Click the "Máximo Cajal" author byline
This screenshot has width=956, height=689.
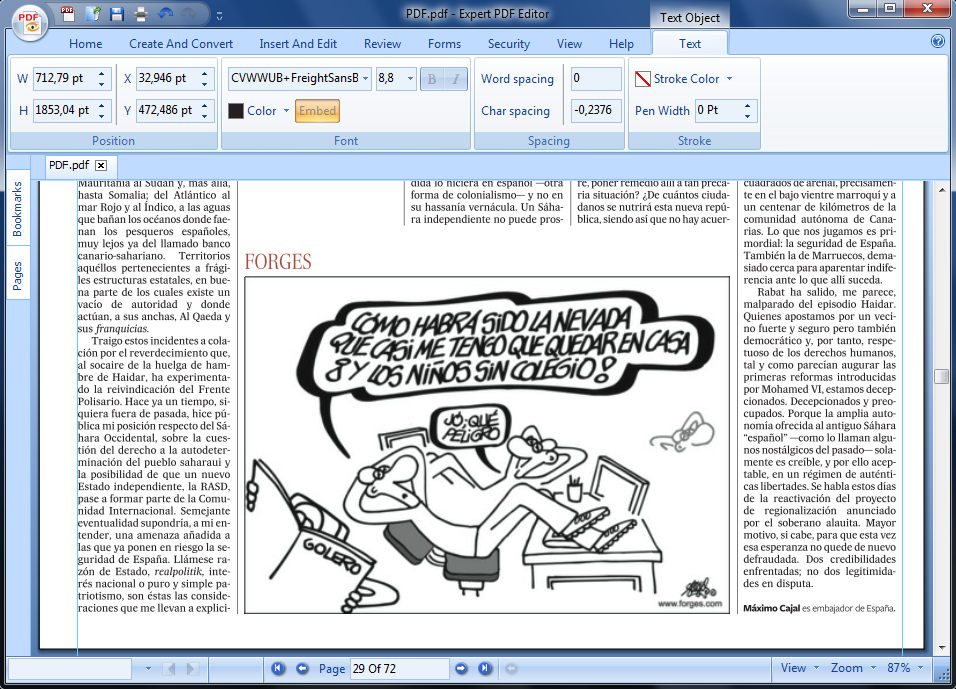pos(771,608)
